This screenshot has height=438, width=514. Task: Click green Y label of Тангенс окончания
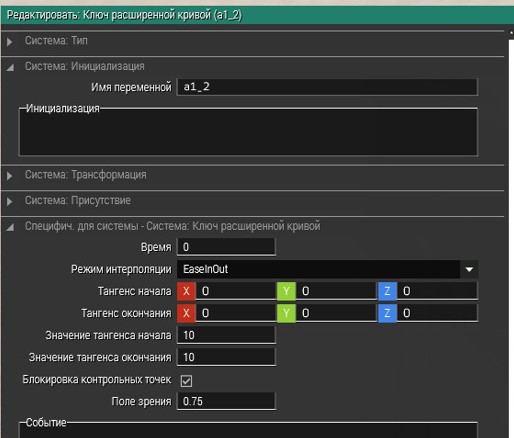tap(286, 313)
